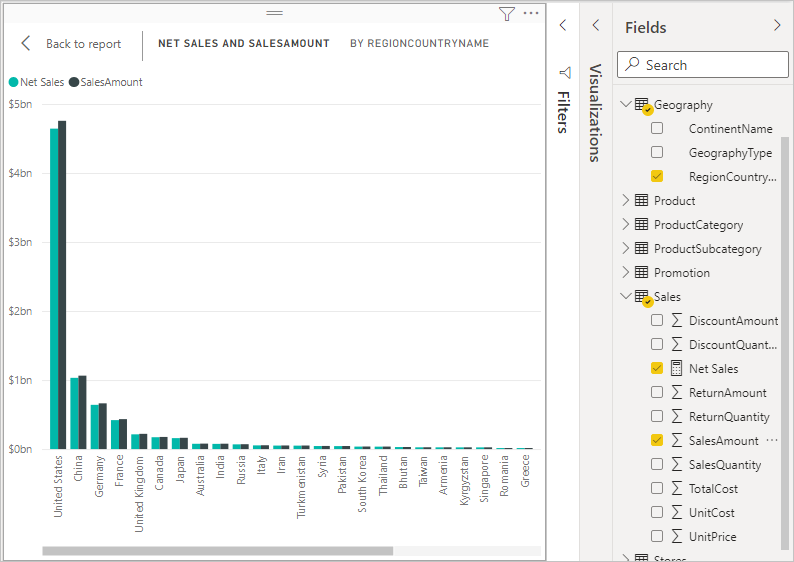Image resolution: width=794 pixels, height=562 pixels.
Task: Expand the Promotion table
Action: click(627, 273)
